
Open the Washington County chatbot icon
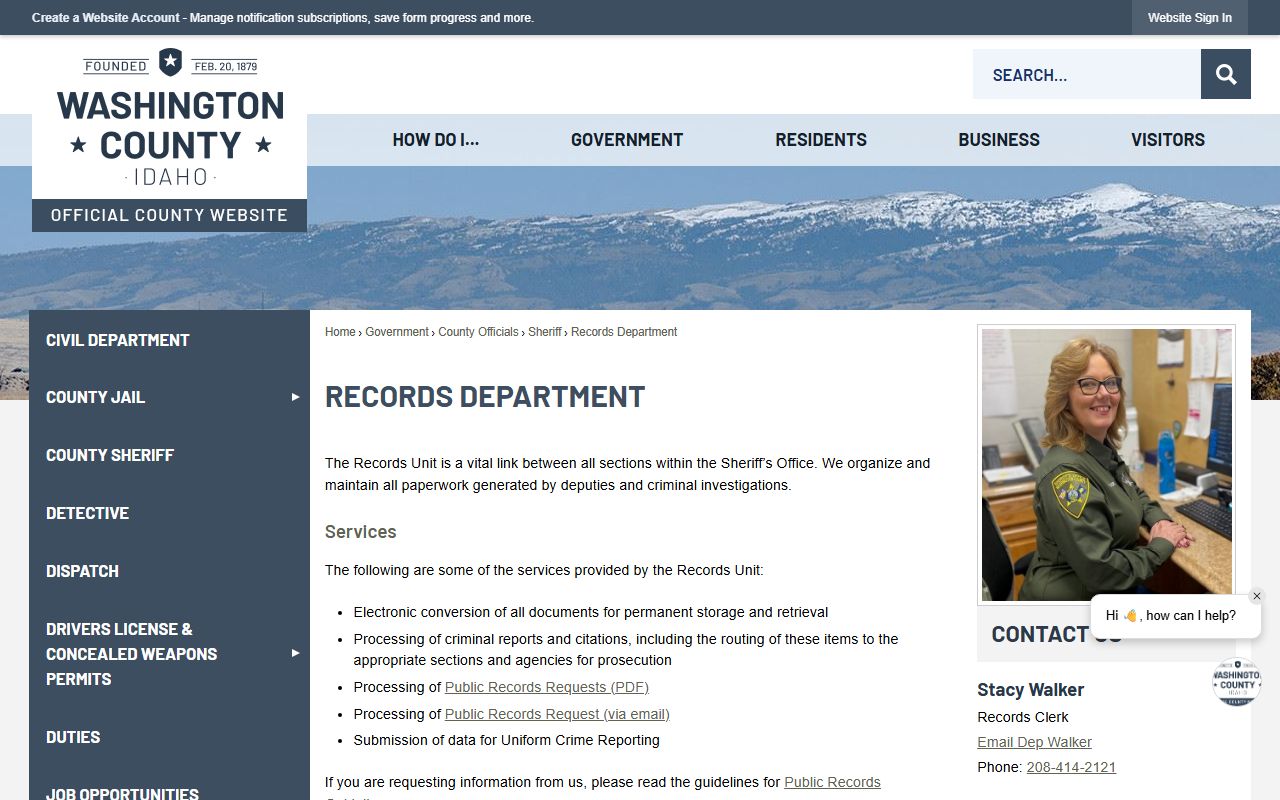pyautogui.click(x=1236, y=682)
